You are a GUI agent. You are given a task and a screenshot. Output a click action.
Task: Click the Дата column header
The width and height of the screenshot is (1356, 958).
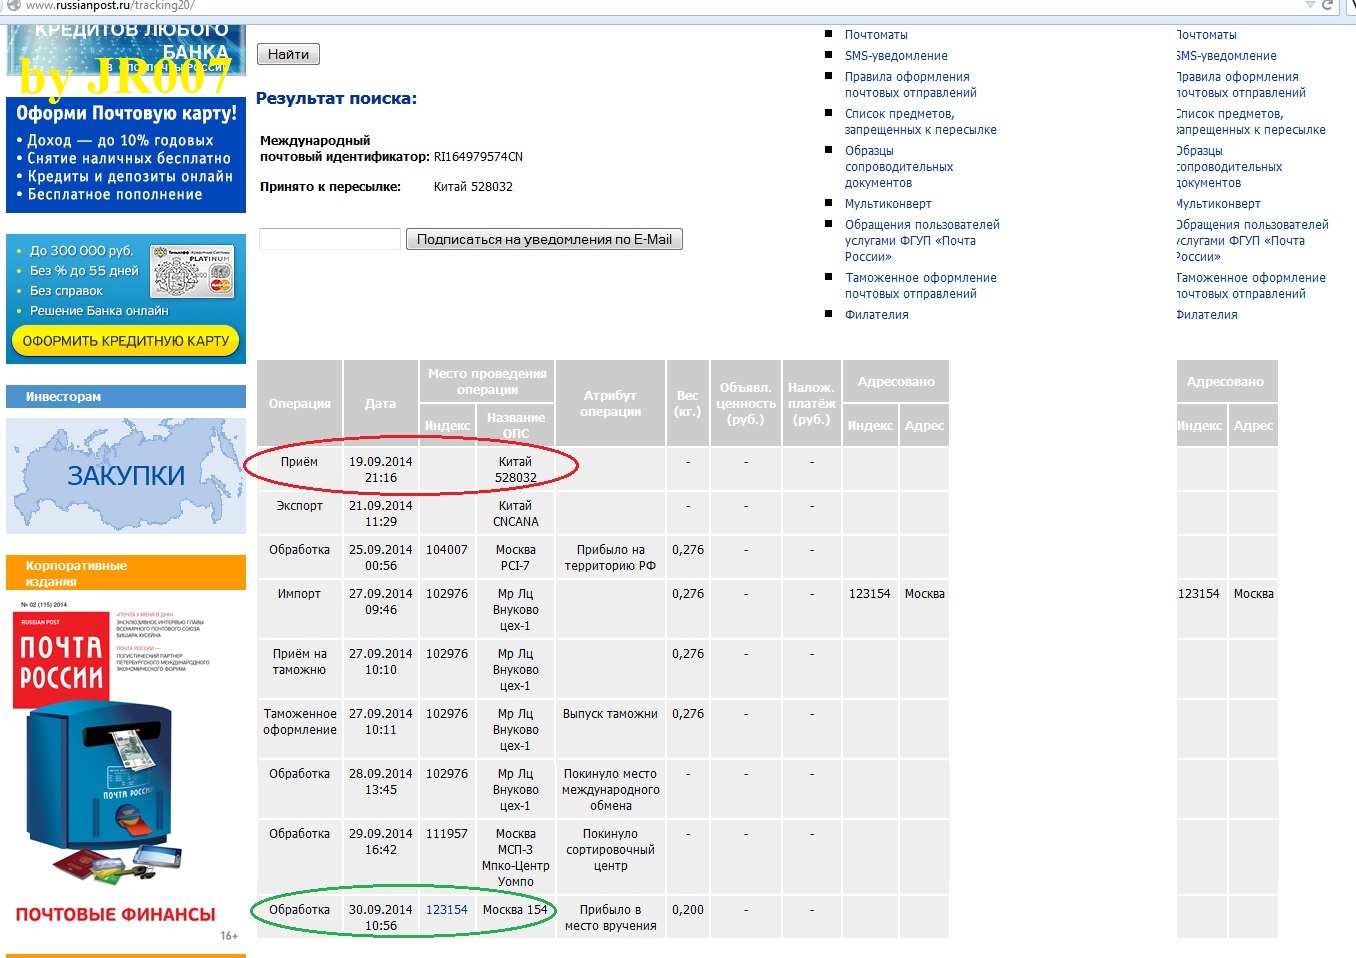[x=380, y=403]
